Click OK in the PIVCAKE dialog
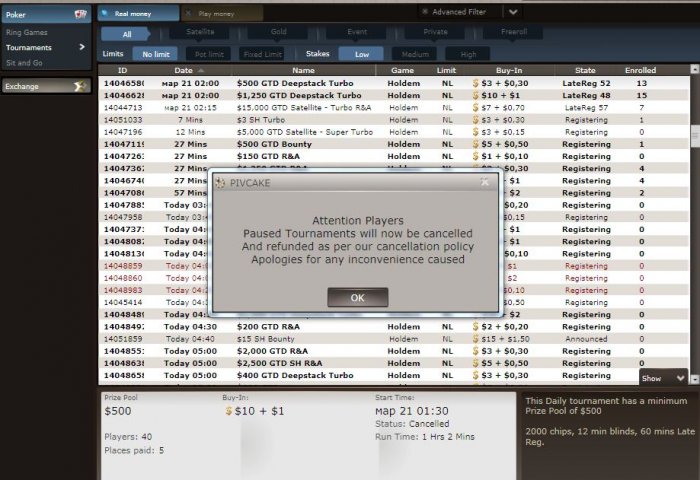Screen dimensions: 700x480 [358, 297]
